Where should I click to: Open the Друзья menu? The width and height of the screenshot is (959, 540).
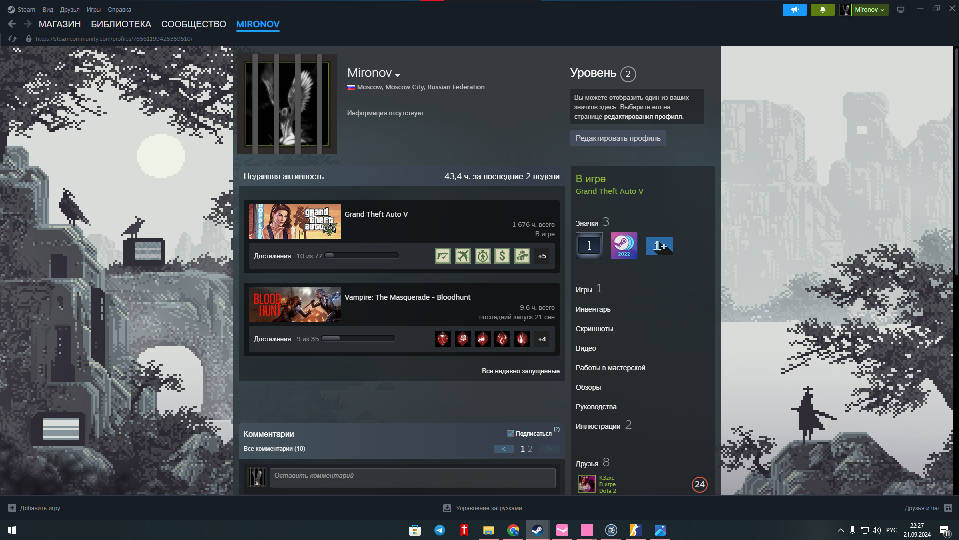(x=70, y=9)
